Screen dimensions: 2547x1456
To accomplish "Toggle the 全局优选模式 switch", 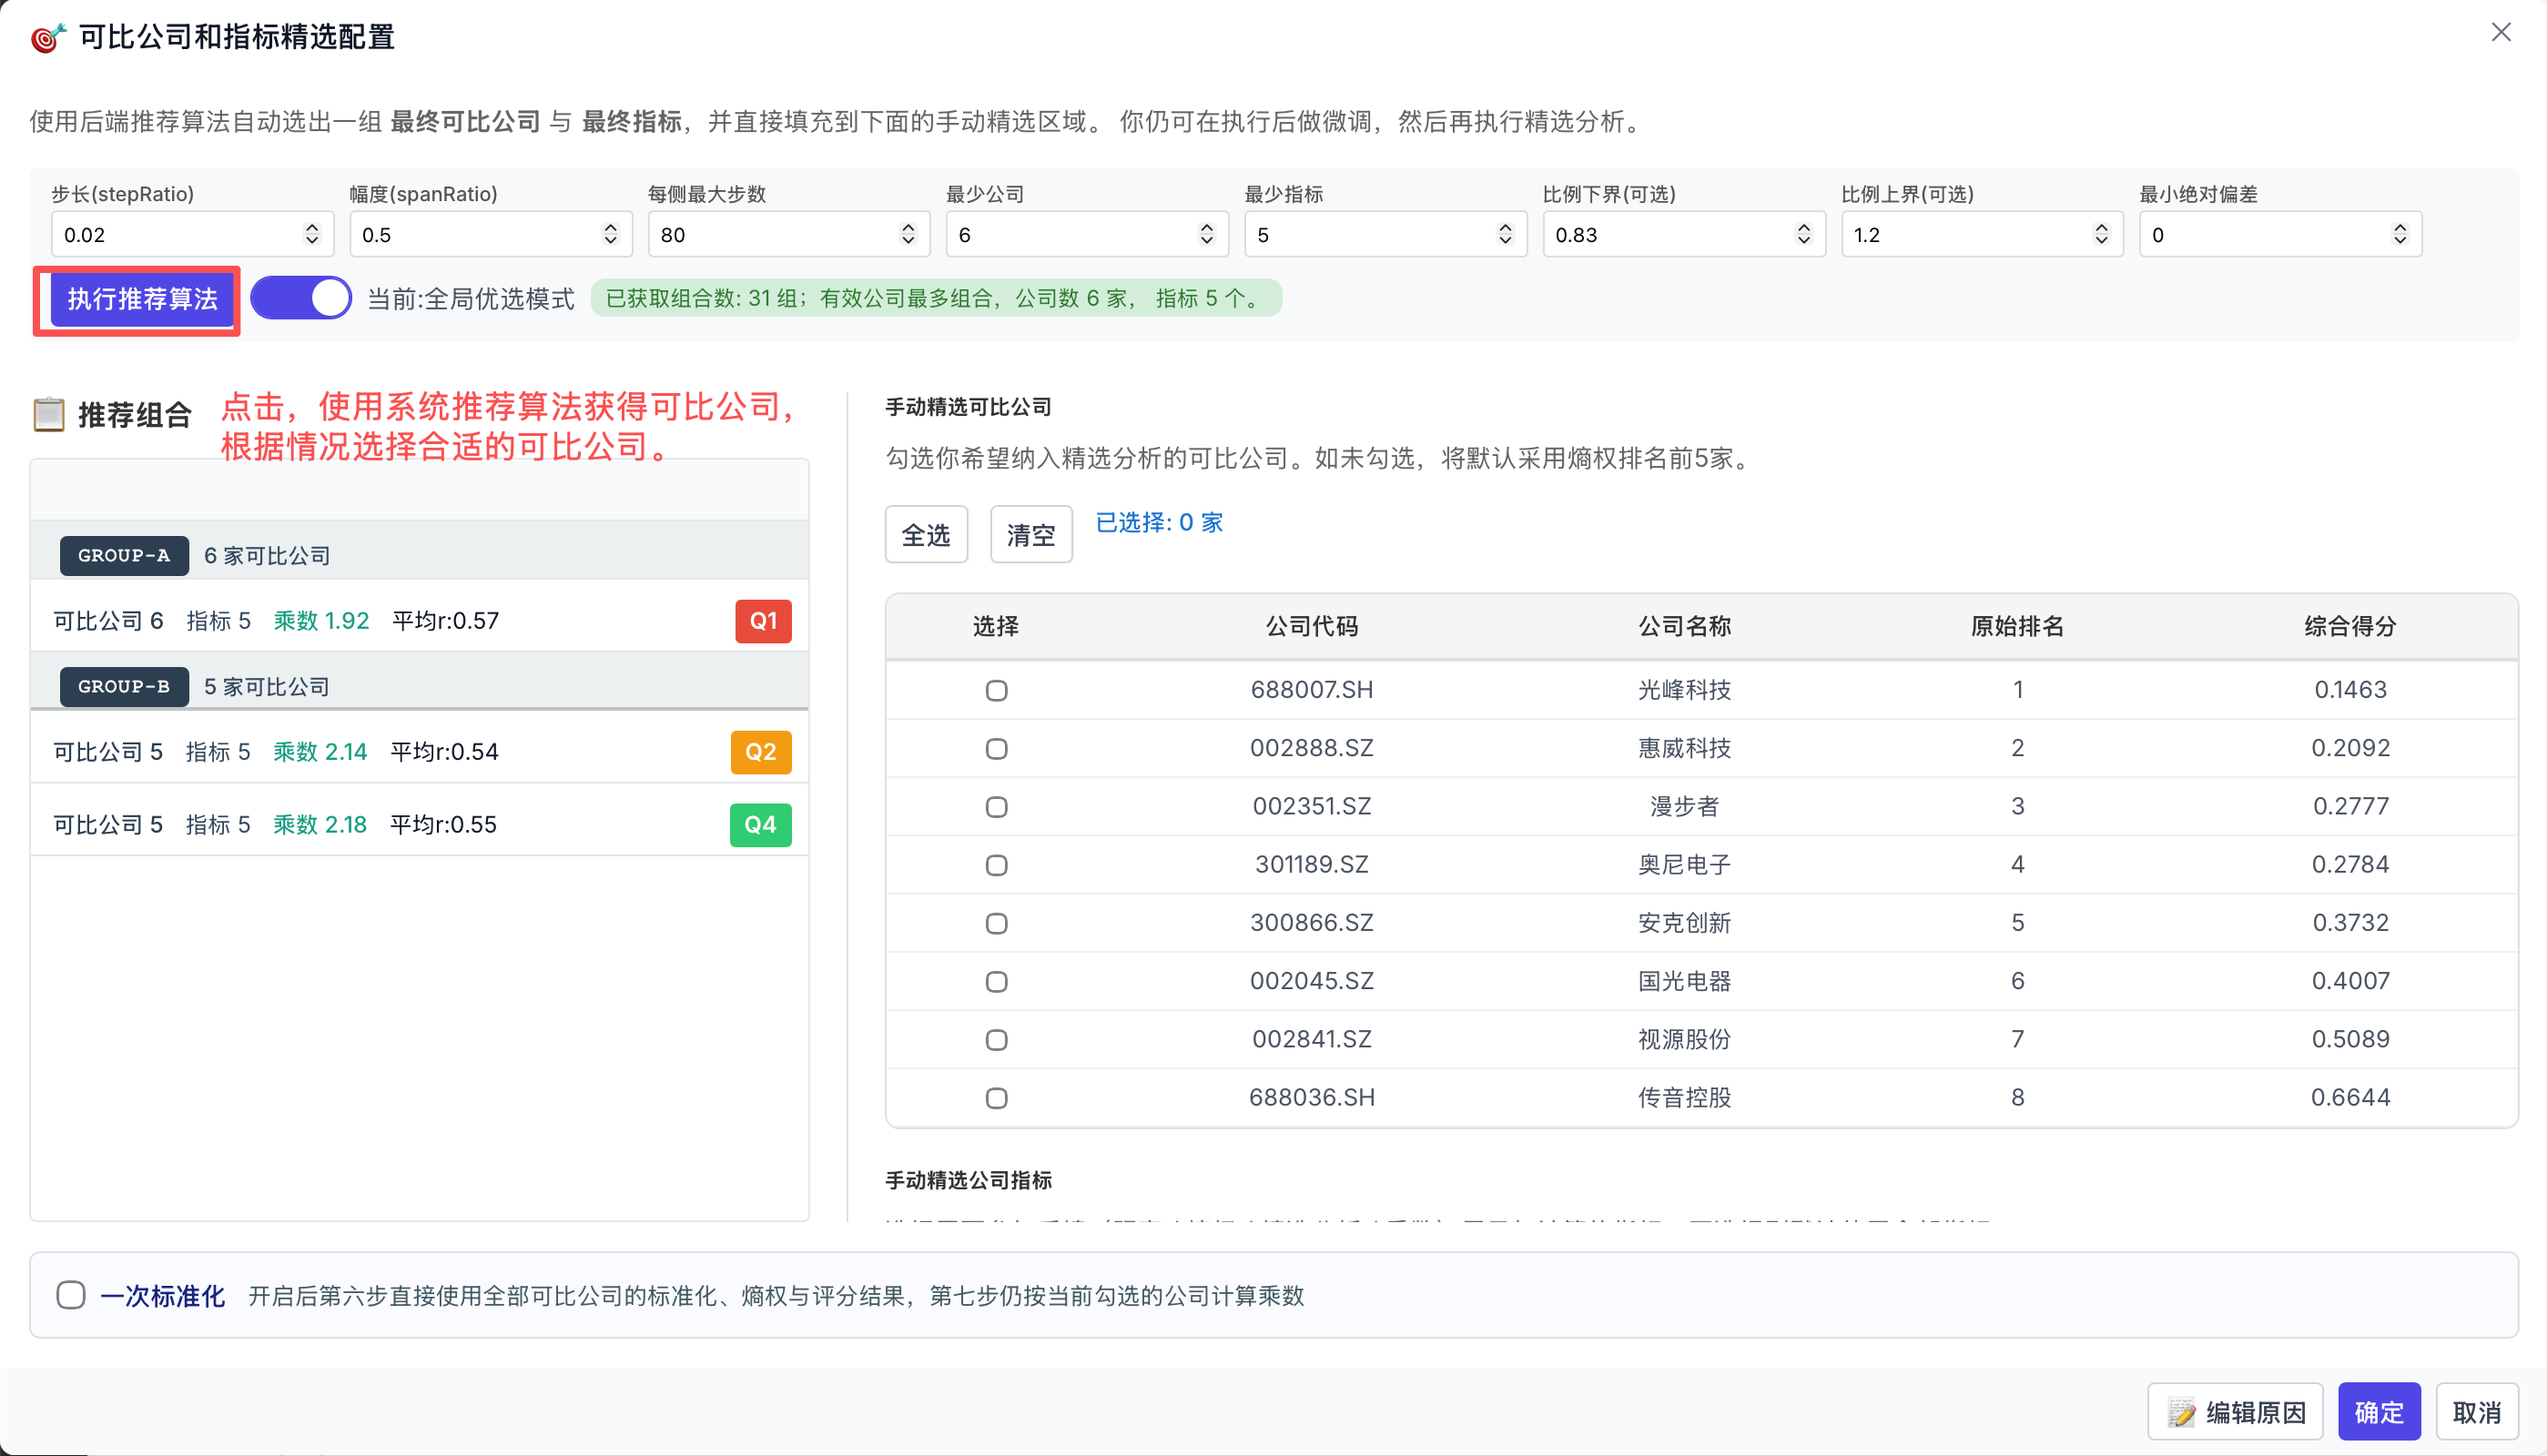I will 301,298.
